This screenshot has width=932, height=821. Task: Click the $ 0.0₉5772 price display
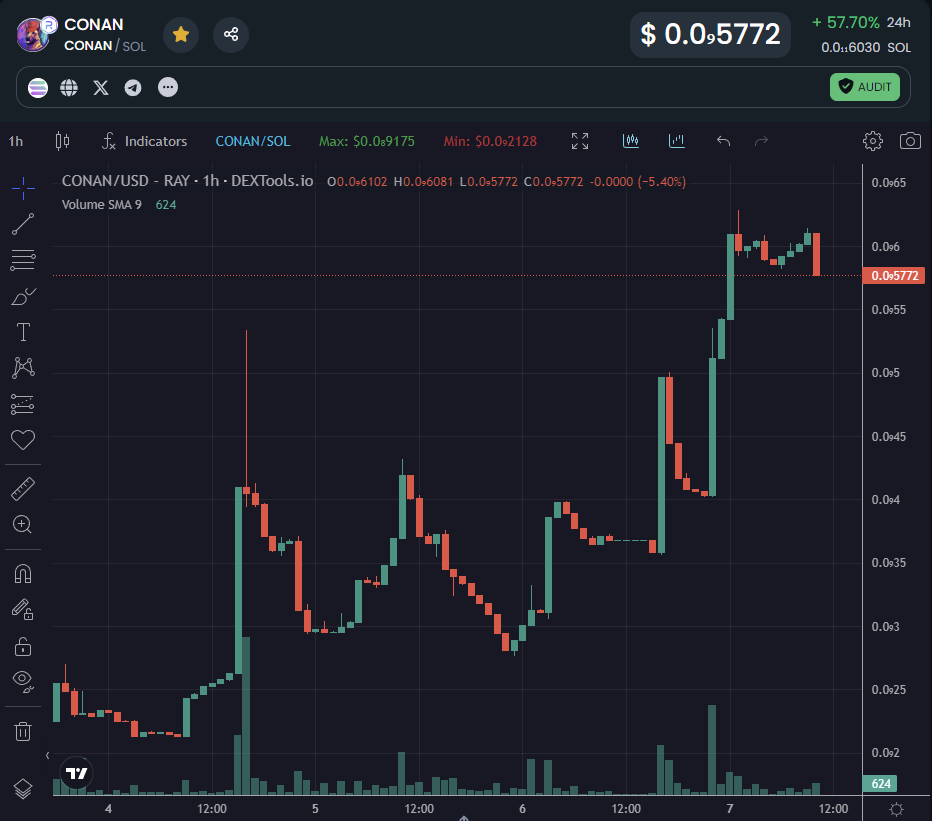tap(710, 34)
